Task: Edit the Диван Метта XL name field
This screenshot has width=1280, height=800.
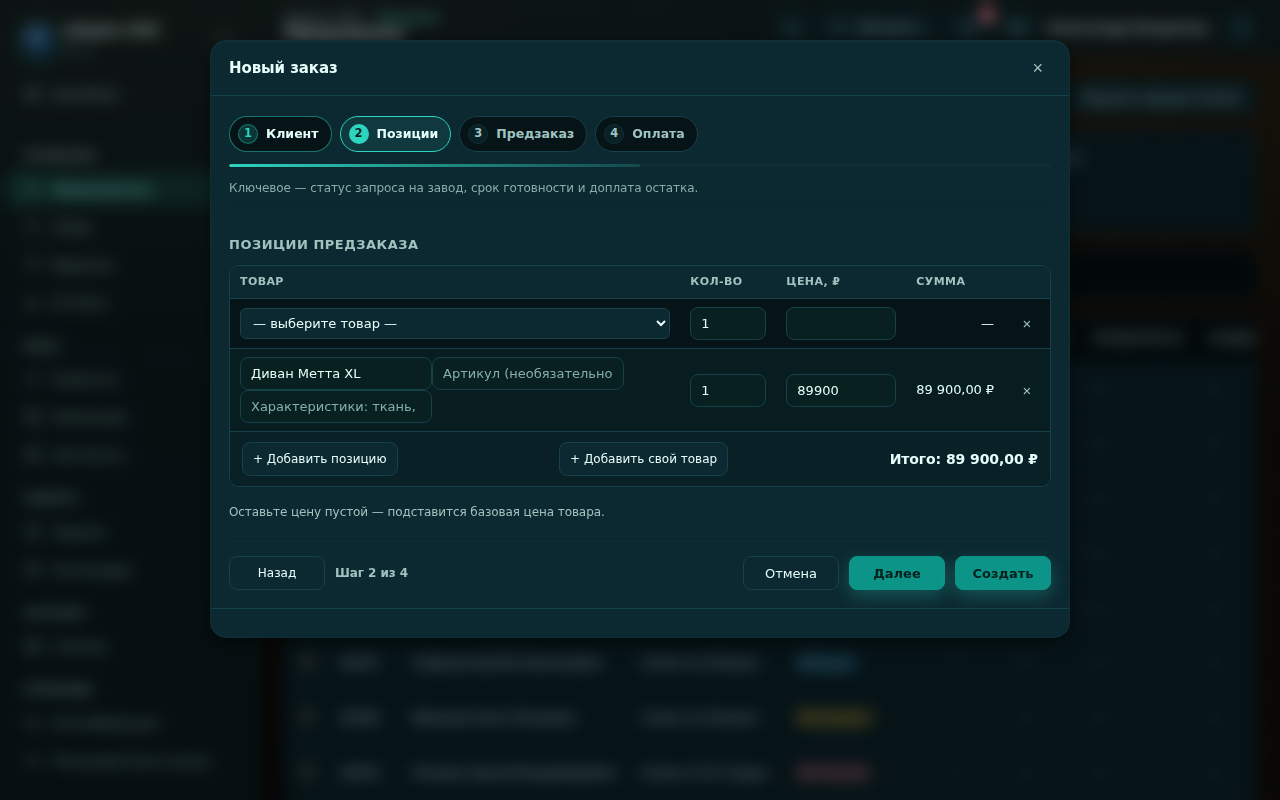Action: click(336, 374)
